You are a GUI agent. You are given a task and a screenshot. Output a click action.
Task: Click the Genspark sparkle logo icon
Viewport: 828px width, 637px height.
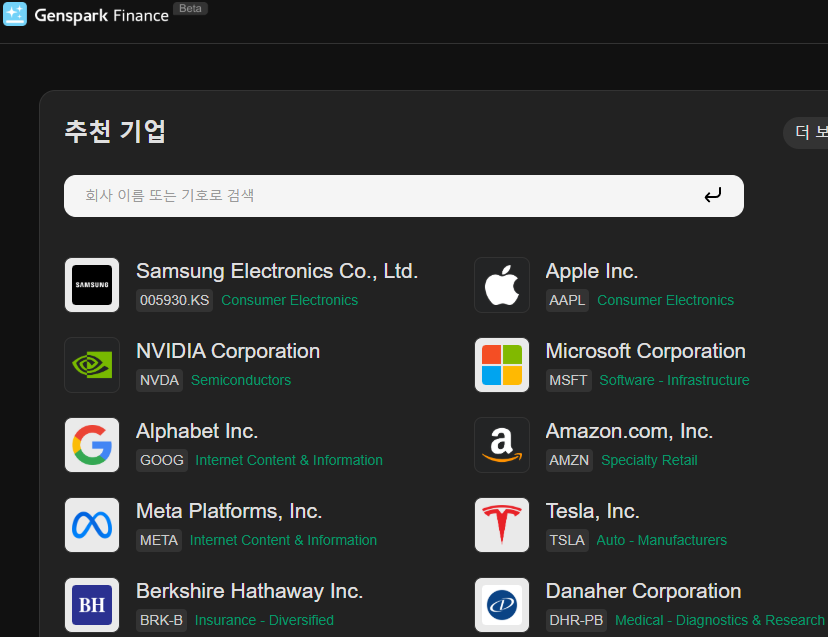[15, 14]
